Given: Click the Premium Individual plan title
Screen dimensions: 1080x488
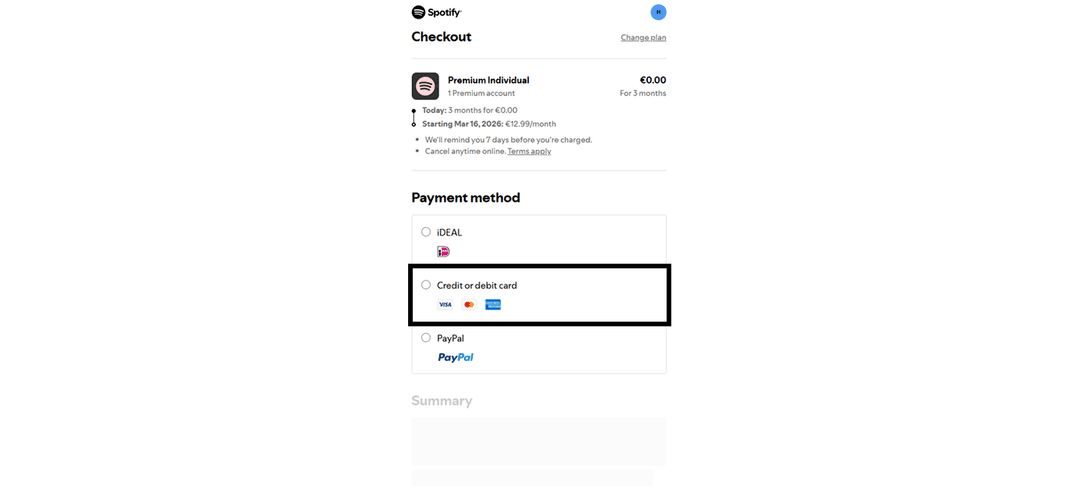Looking at the screenshot, I should [x=488, y=80].
